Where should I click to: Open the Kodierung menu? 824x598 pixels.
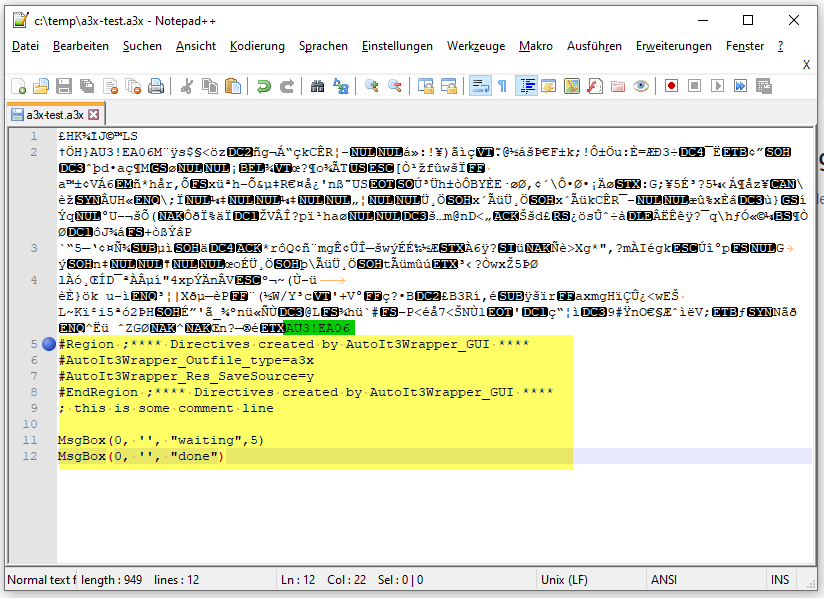pos(257,46)
